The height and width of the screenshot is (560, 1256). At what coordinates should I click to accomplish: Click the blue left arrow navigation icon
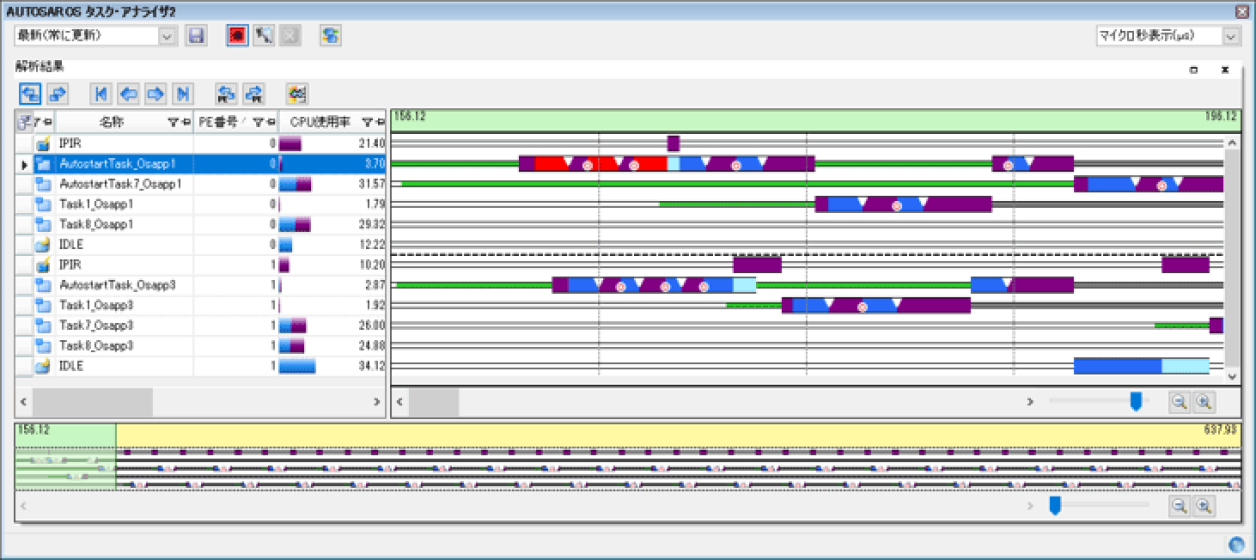pos(128,94)
